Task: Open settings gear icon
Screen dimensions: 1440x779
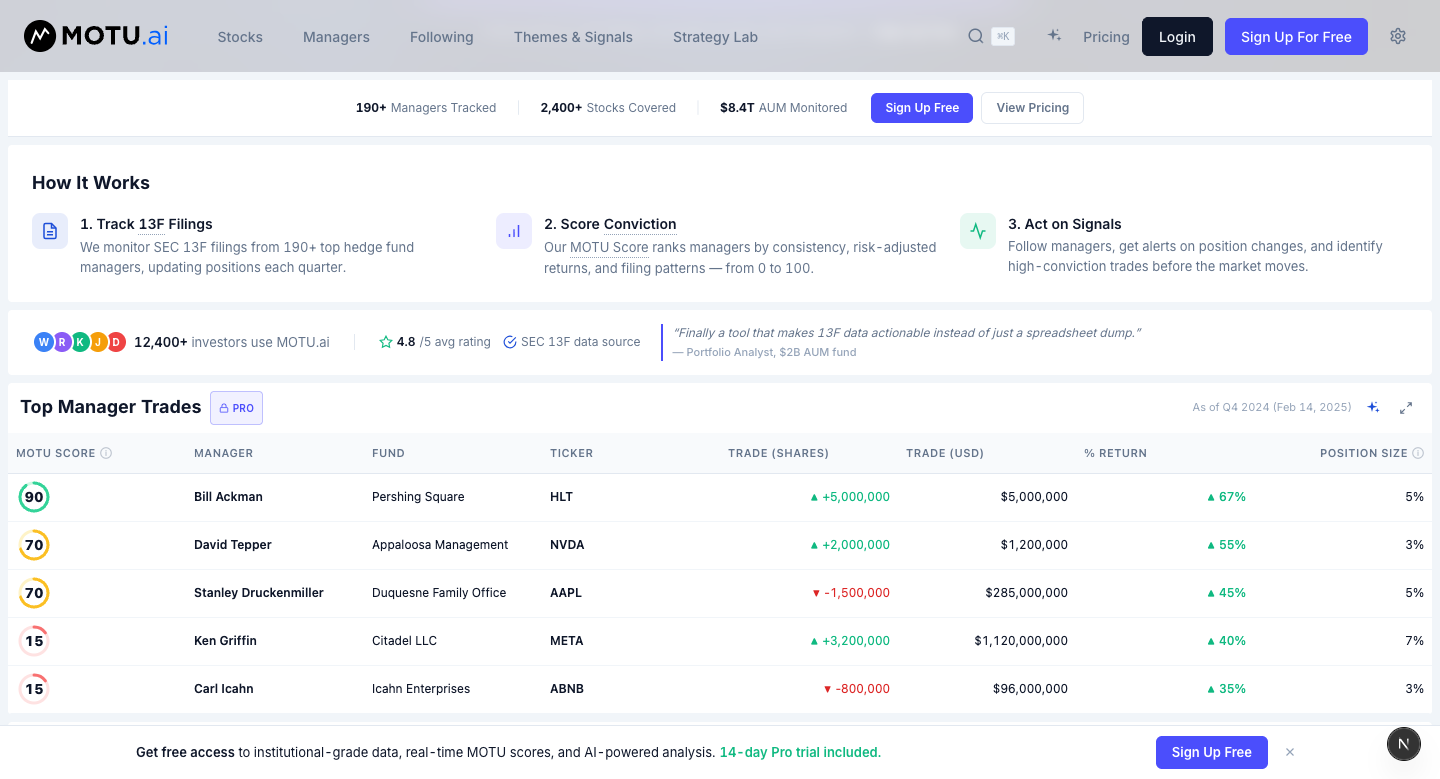Action: (1398, 36)
